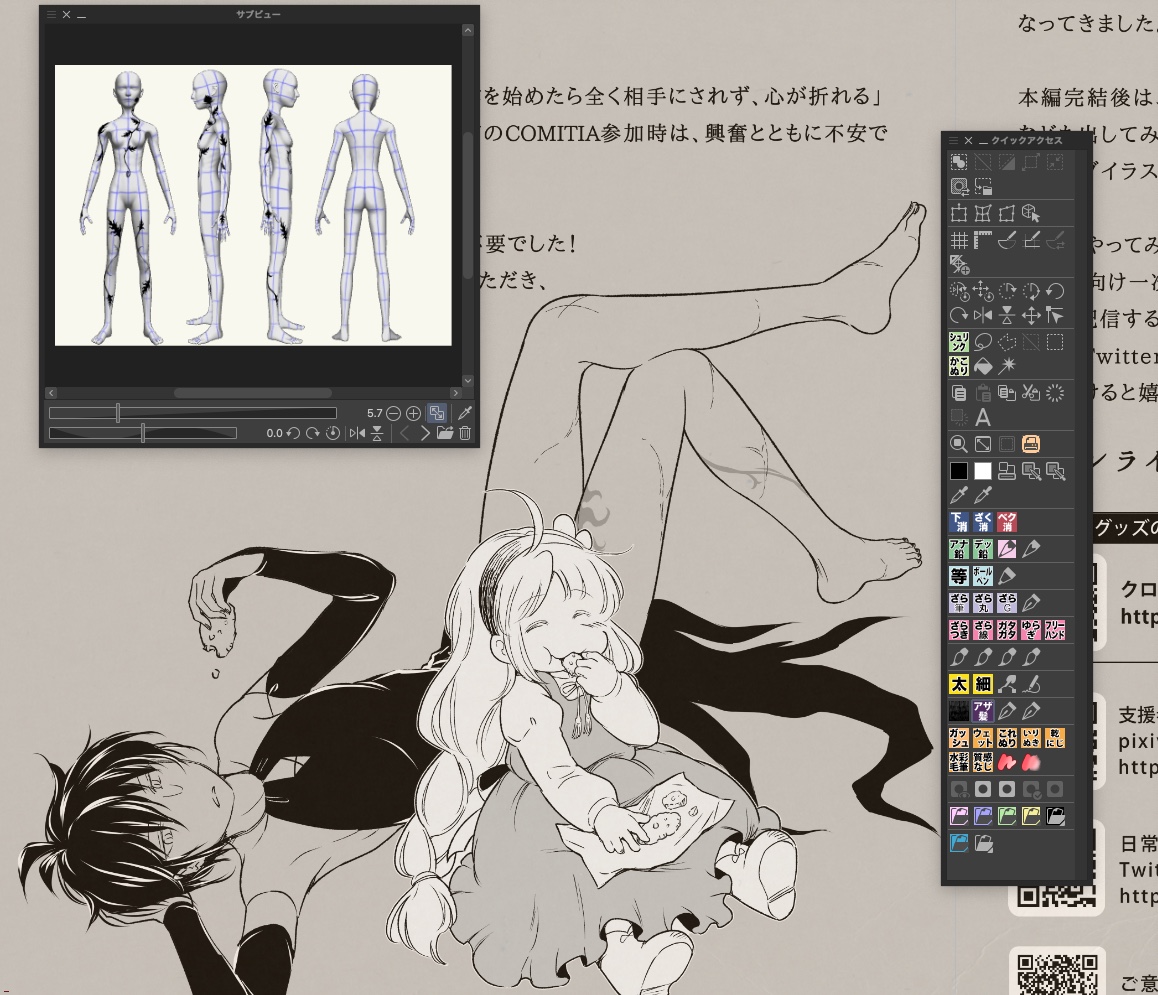This screenshot has height=995, width=1158.
Task: Flip Sub View image vertically
Action: click(377, 434)
